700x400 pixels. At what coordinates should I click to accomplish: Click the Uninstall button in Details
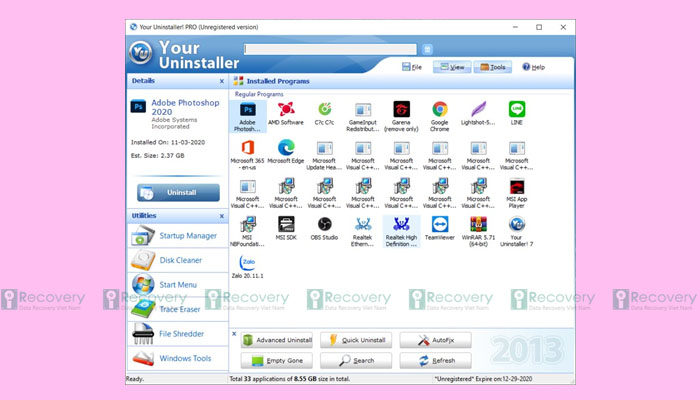click(178, 192)
